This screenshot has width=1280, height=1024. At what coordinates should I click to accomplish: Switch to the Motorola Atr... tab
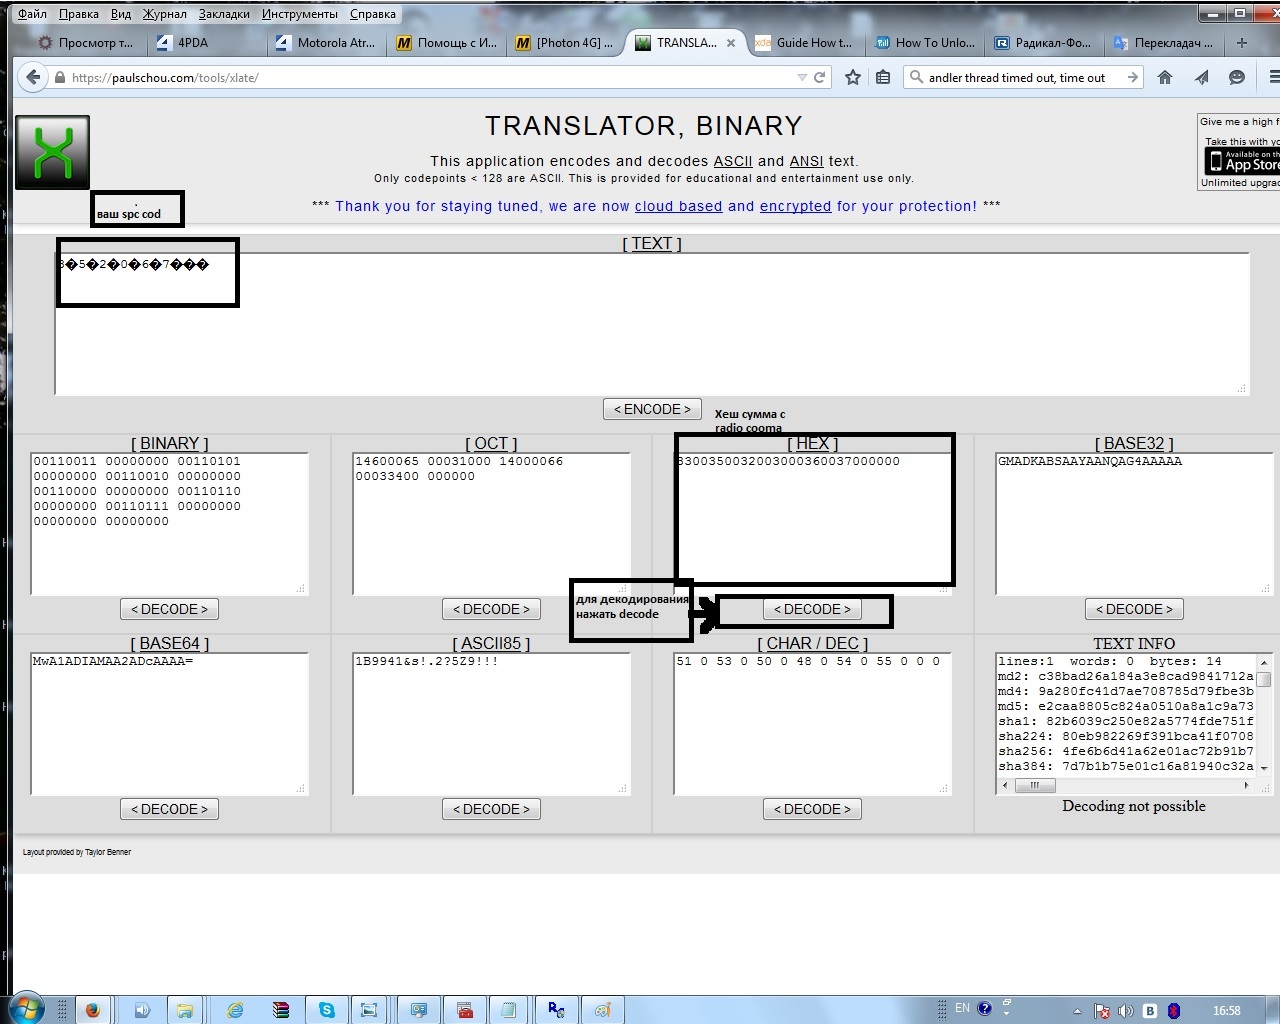[x=327, y=43]
